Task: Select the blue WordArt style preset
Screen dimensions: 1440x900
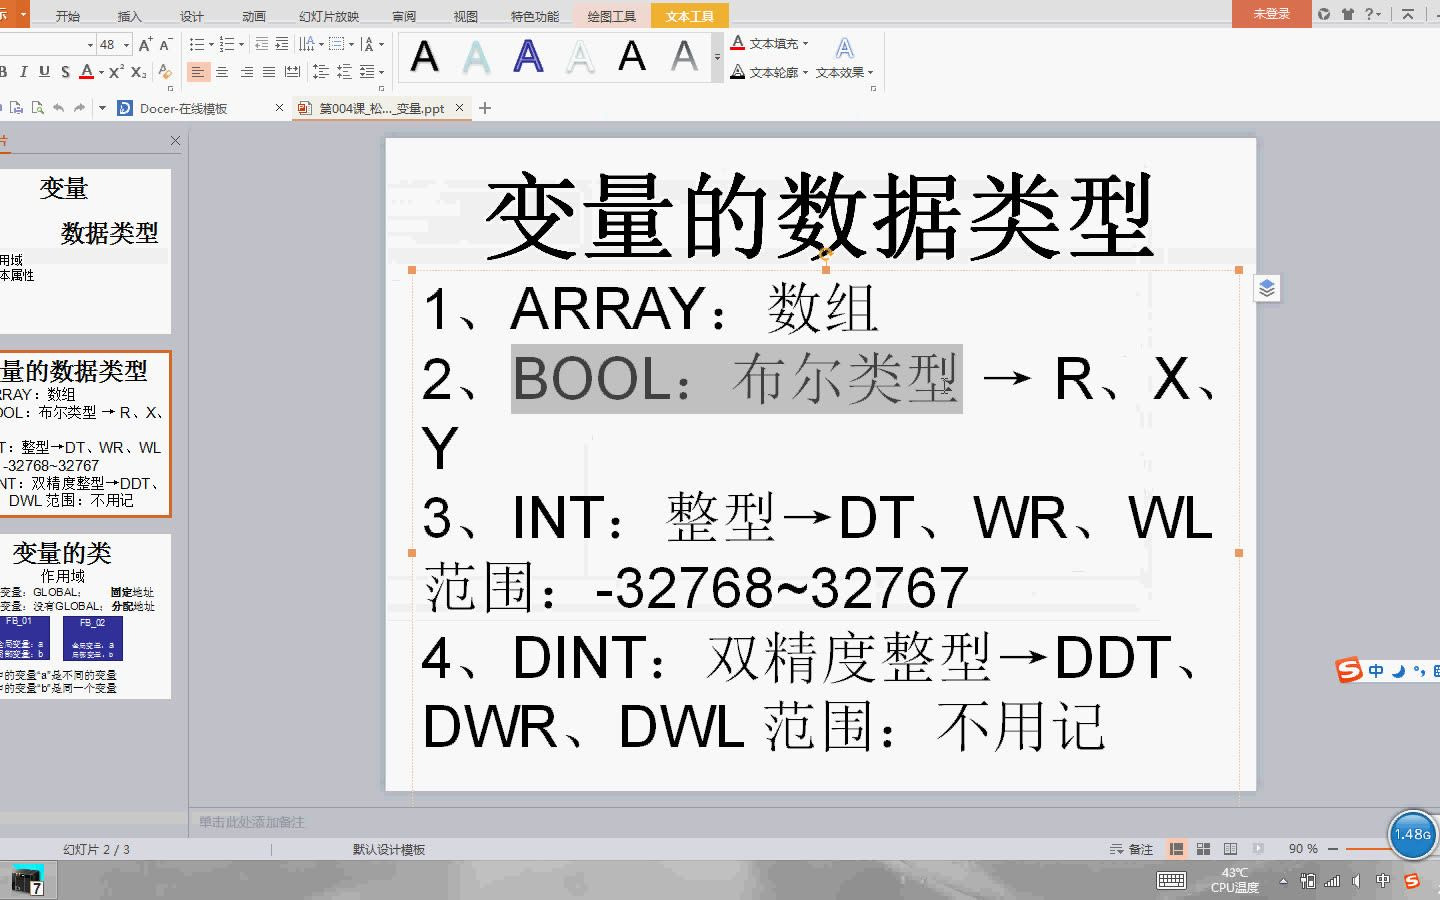Action: pos(527,57)
